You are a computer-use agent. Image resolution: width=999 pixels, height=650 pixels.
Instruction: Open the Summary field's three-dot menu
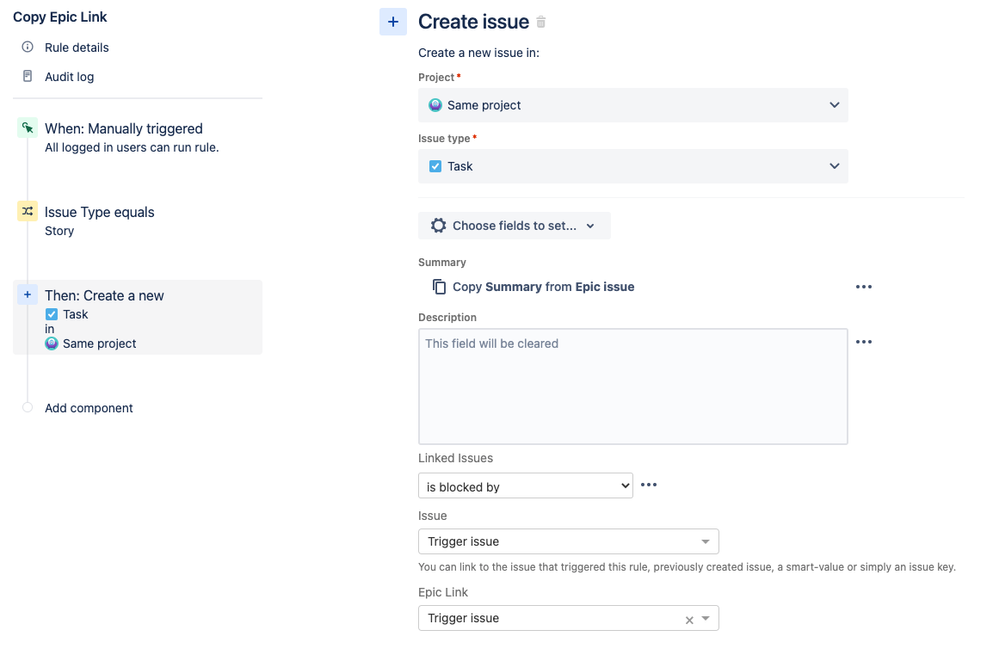864,287
